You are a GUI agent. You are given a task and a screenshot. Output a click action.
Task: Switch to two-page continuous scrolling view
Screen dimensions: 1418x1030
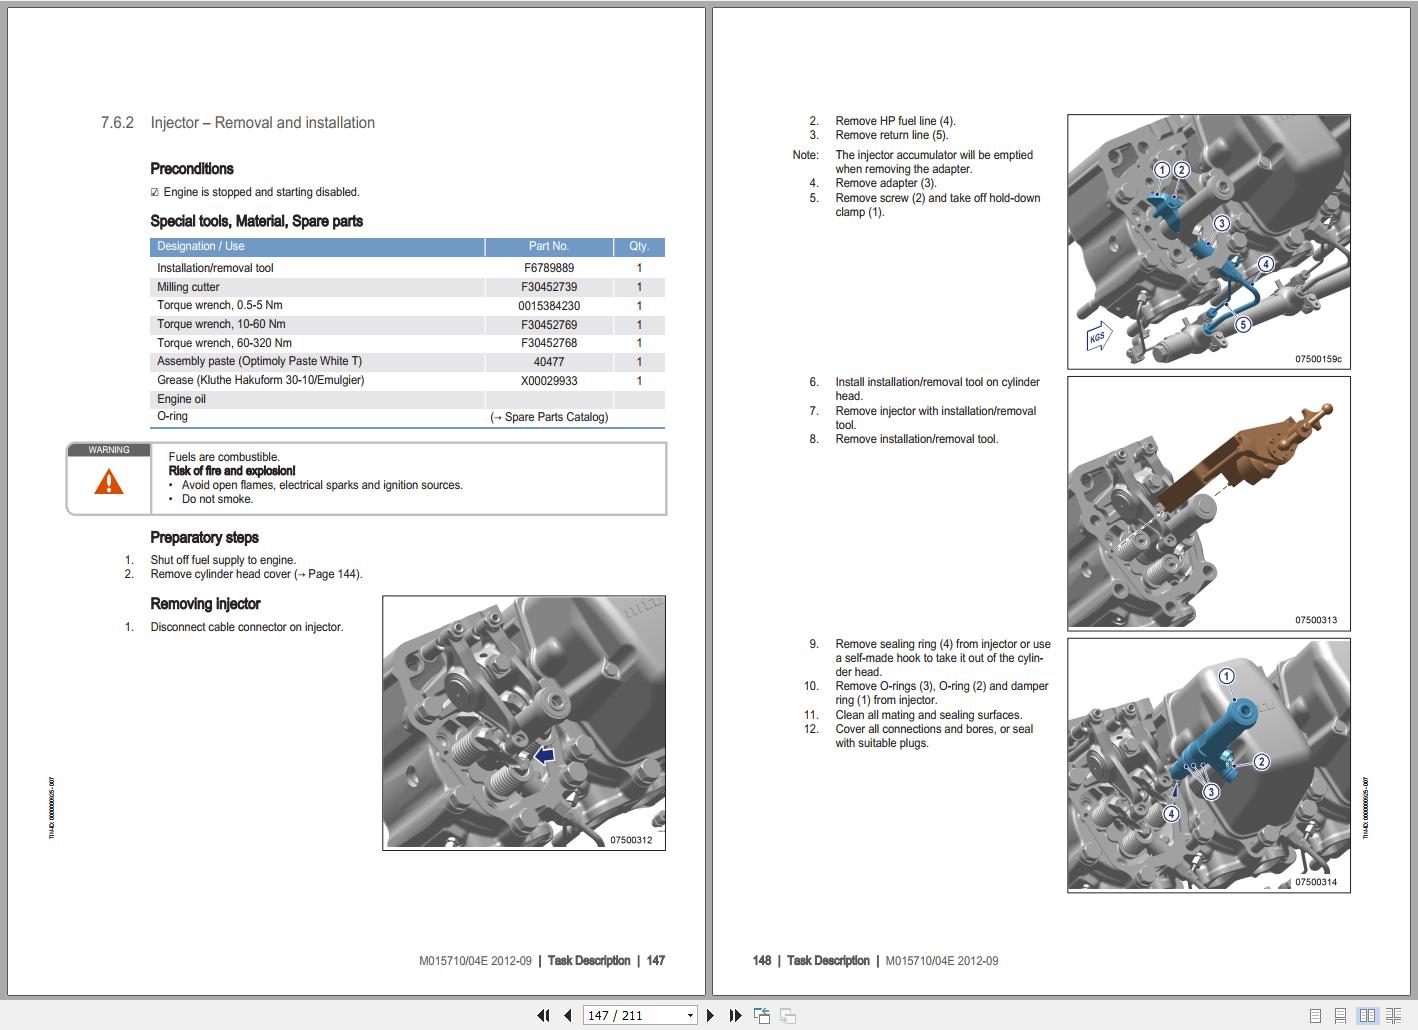click(1396, 1015)
